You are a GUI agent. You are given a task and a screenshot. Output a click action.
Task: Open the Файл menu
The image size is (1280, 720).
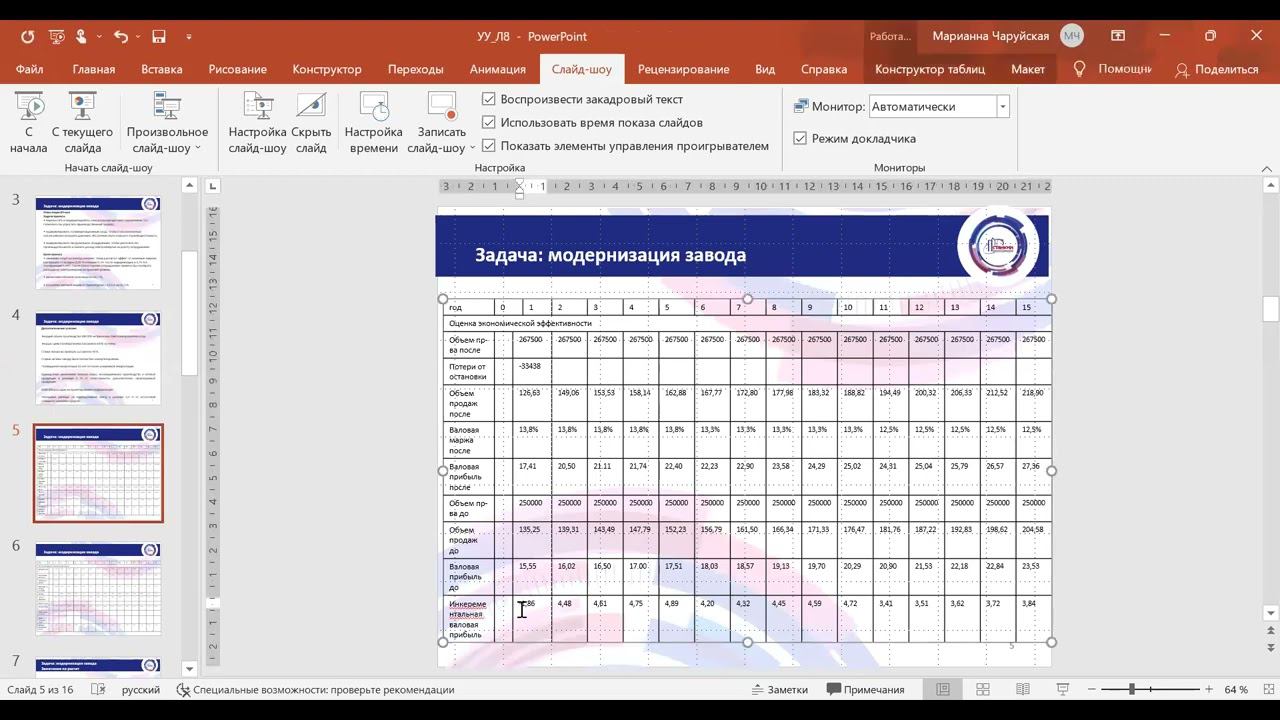coord(29,69)
